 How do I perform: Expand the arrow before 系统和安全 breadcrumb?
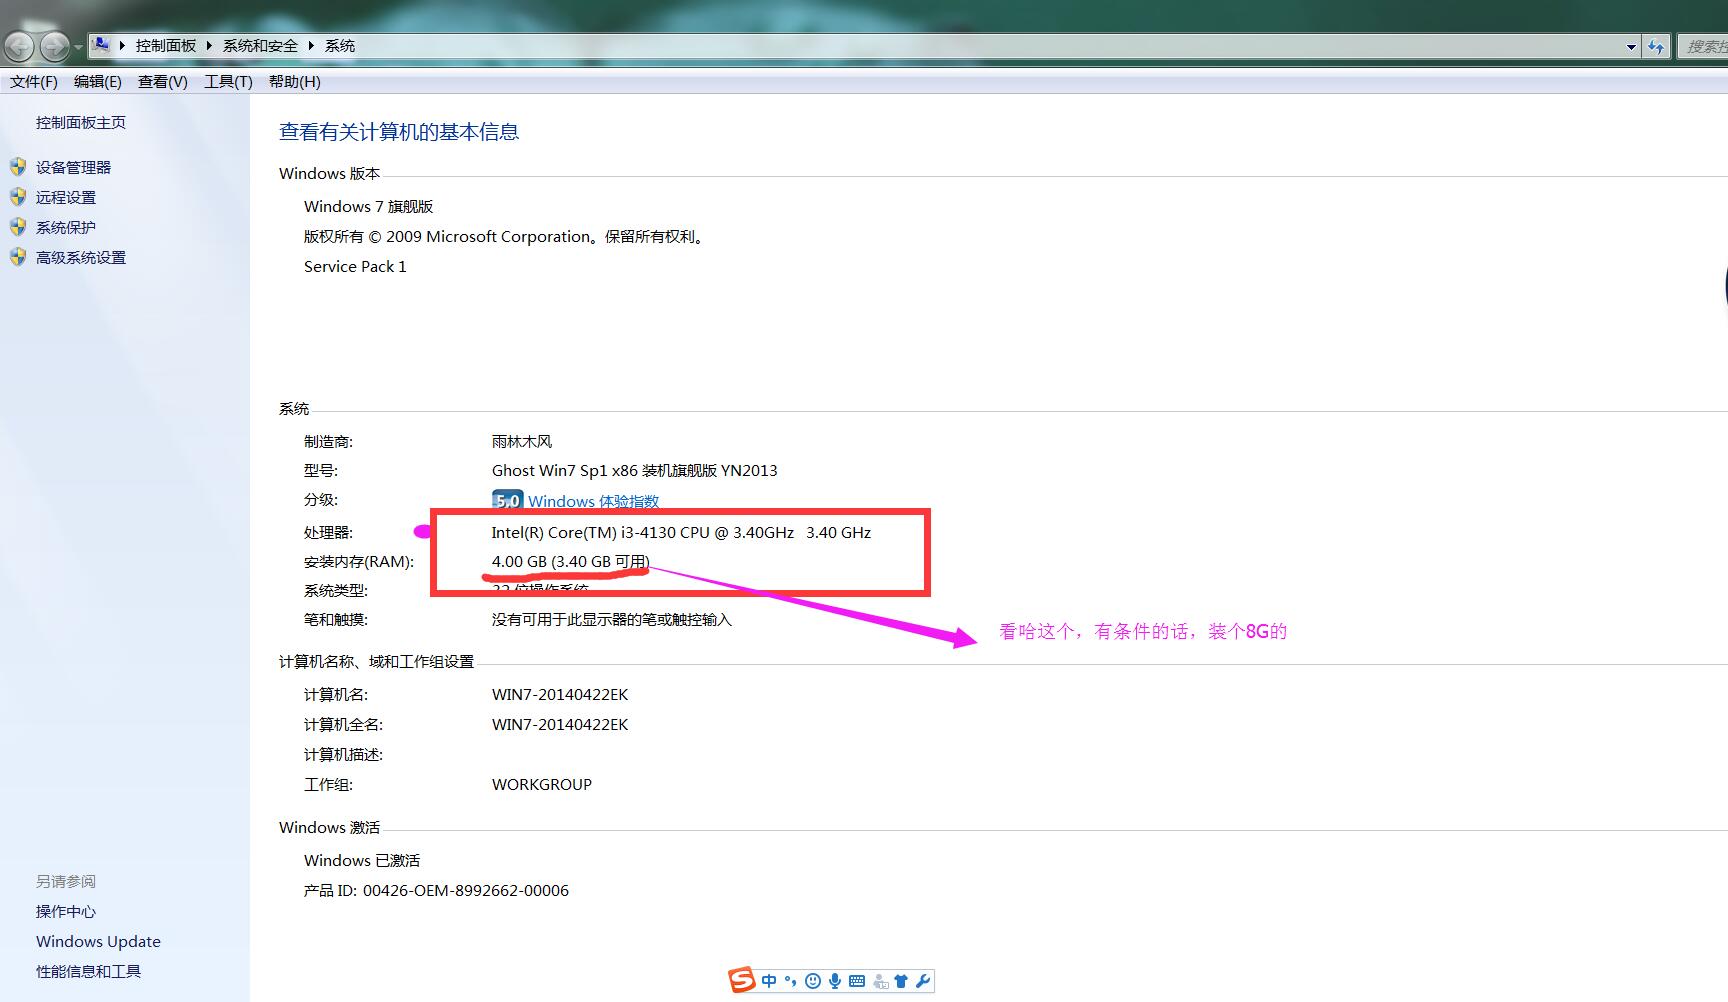tap(209, 46)
